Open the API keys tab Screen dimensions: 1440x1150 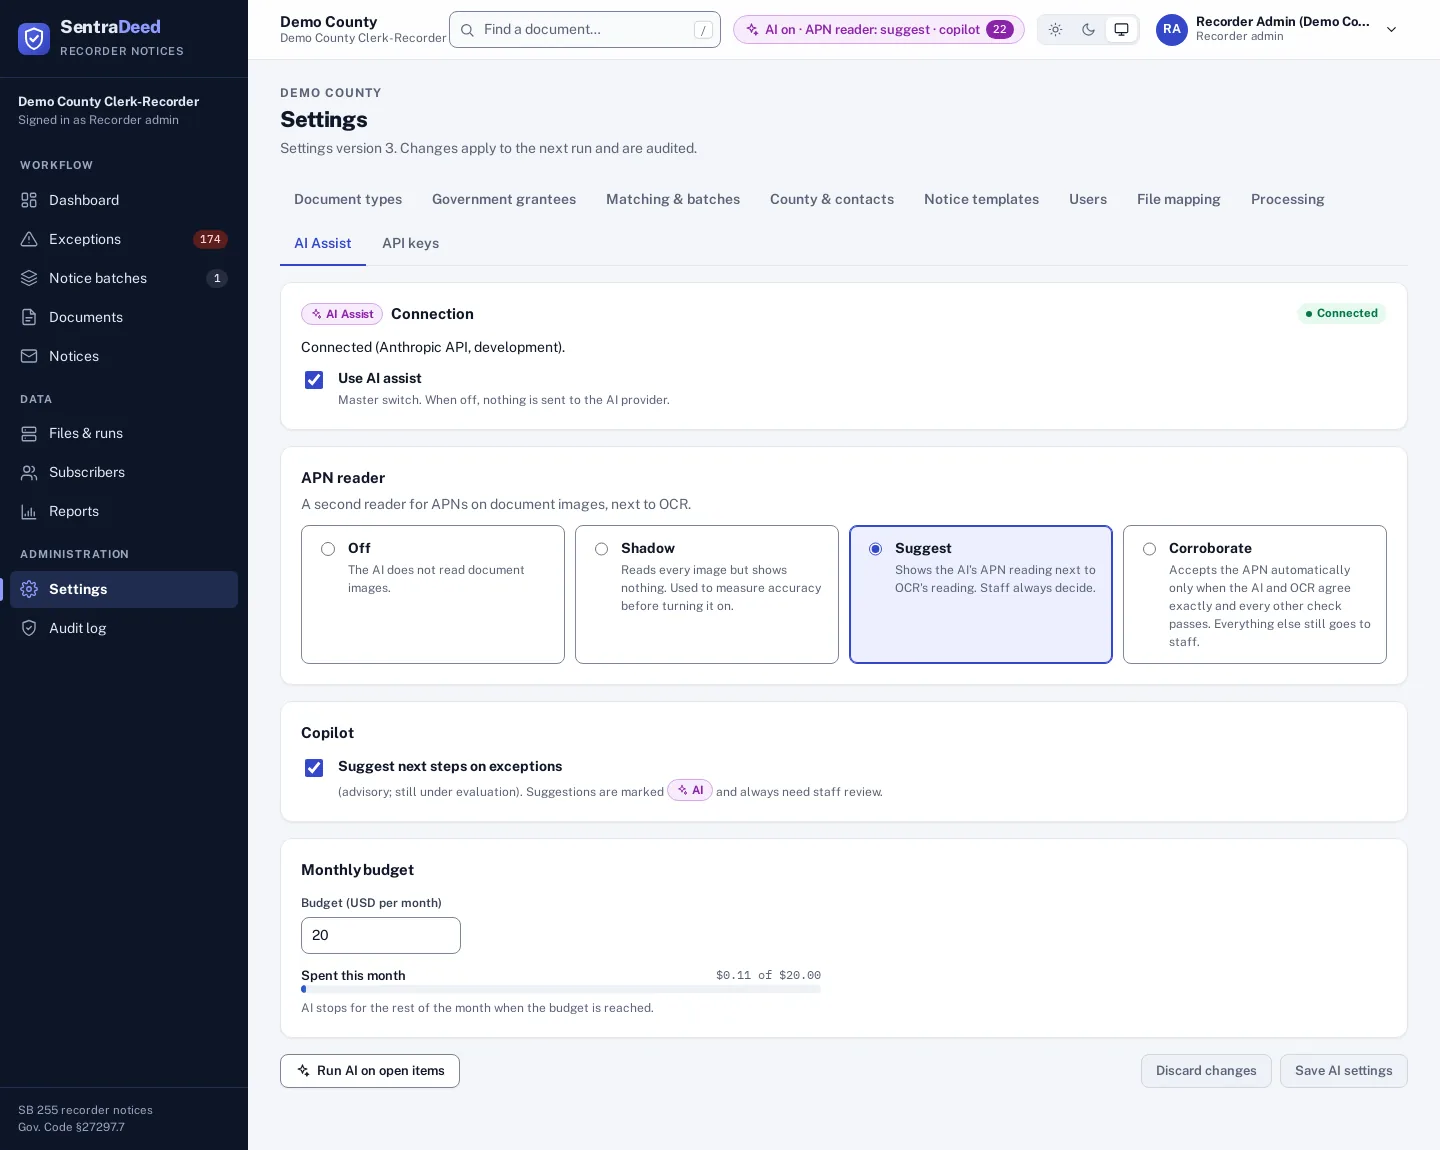pos(410,243)
